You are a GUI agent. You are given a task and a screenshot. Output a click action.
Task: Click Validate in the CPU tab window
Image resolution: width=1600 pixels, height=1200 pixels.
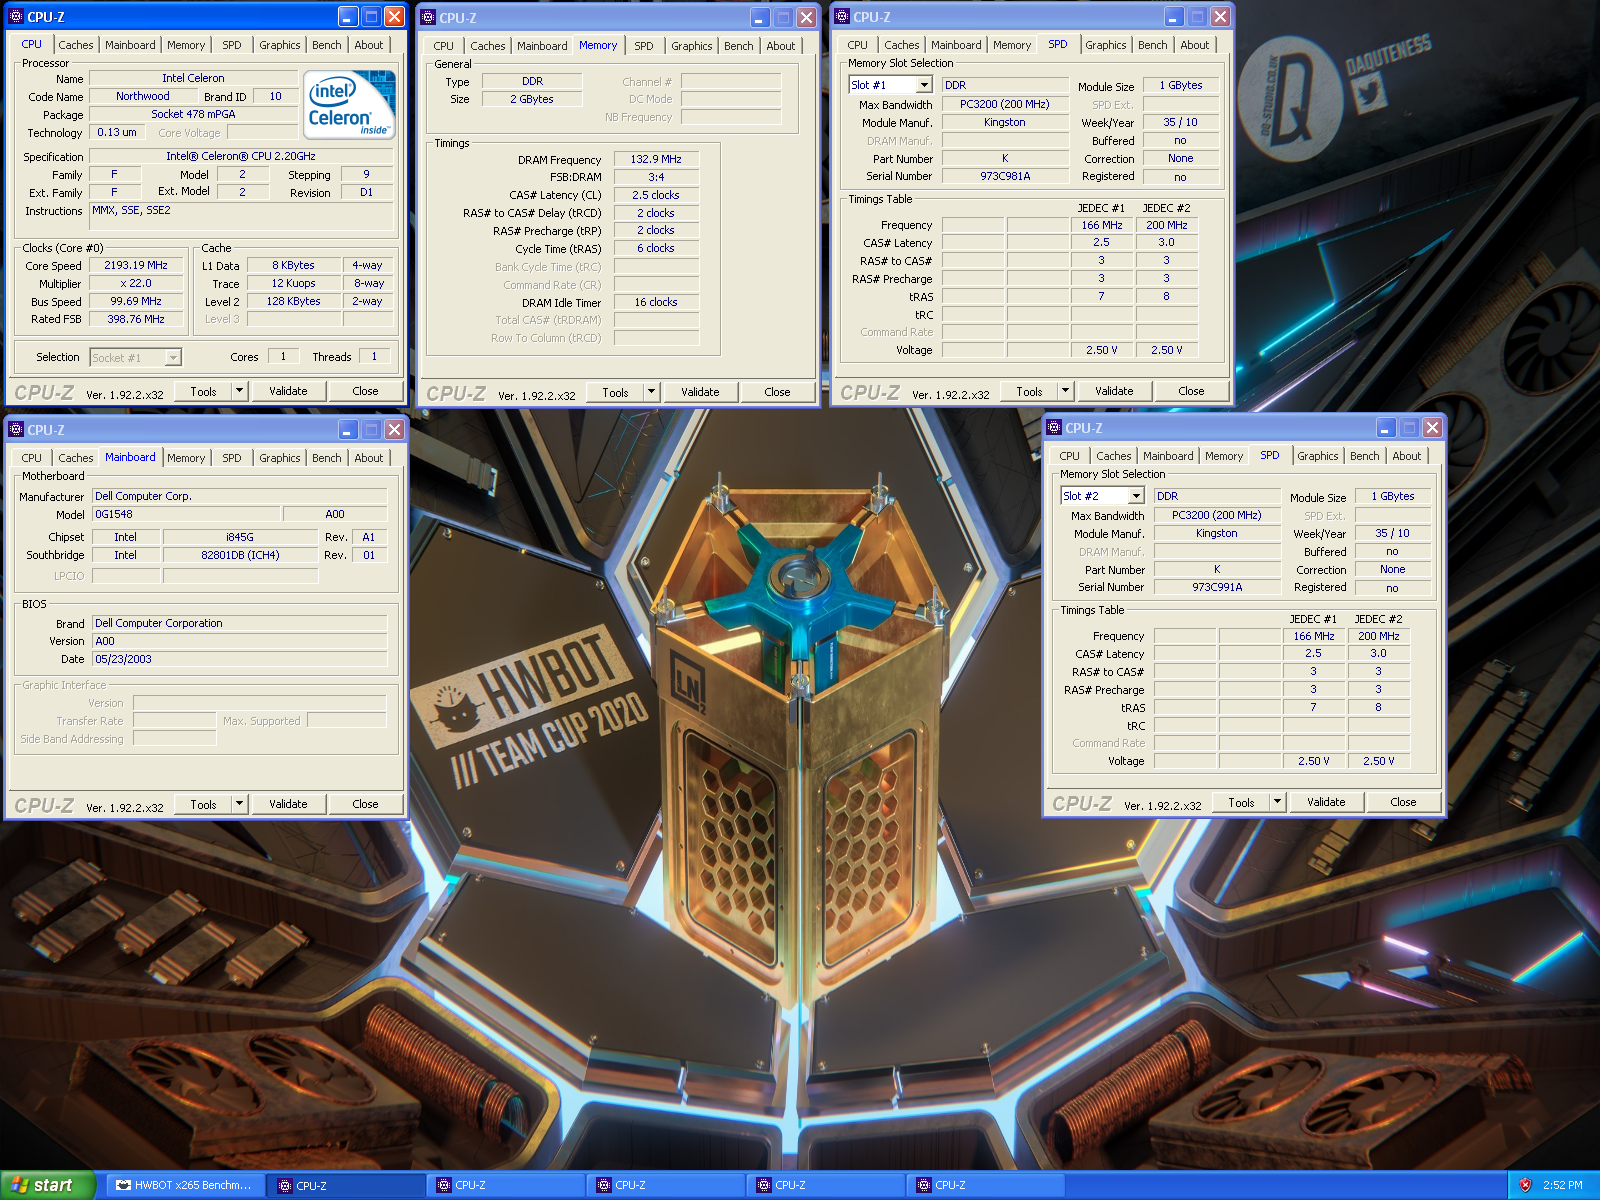(288, 391)
